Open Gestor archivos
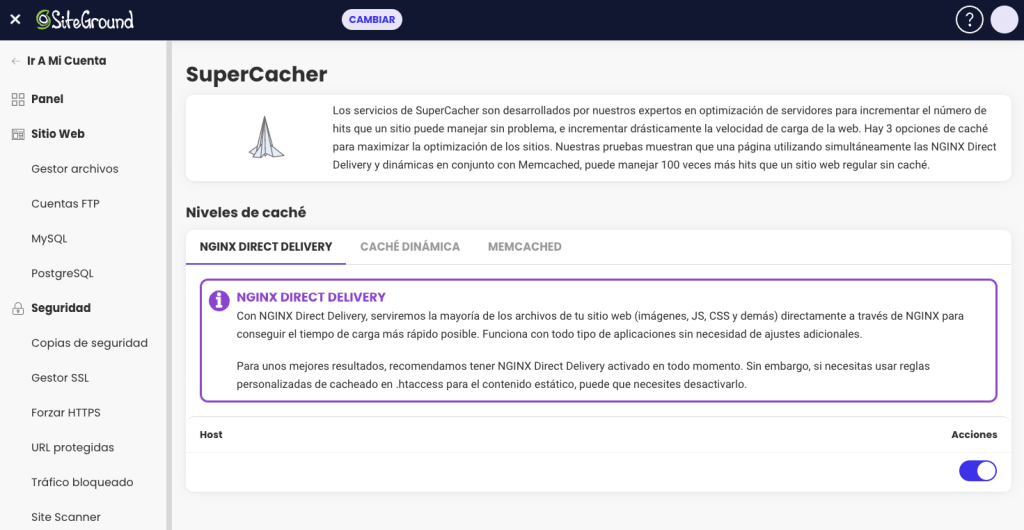The height and width of the screenshot is (530, 1024). click(75, 169)
